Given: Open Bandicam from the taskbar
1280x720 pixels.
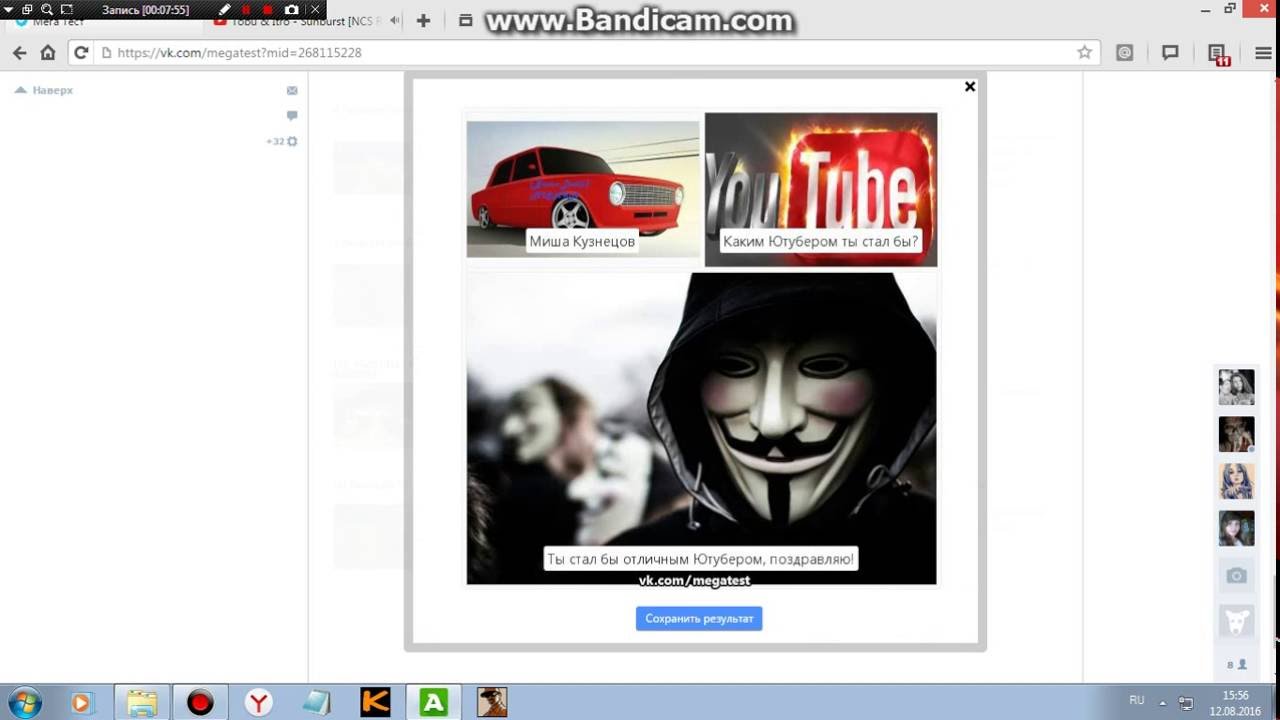Looking at the screenshot, I should pyautogui.click(x=200, y=703).
